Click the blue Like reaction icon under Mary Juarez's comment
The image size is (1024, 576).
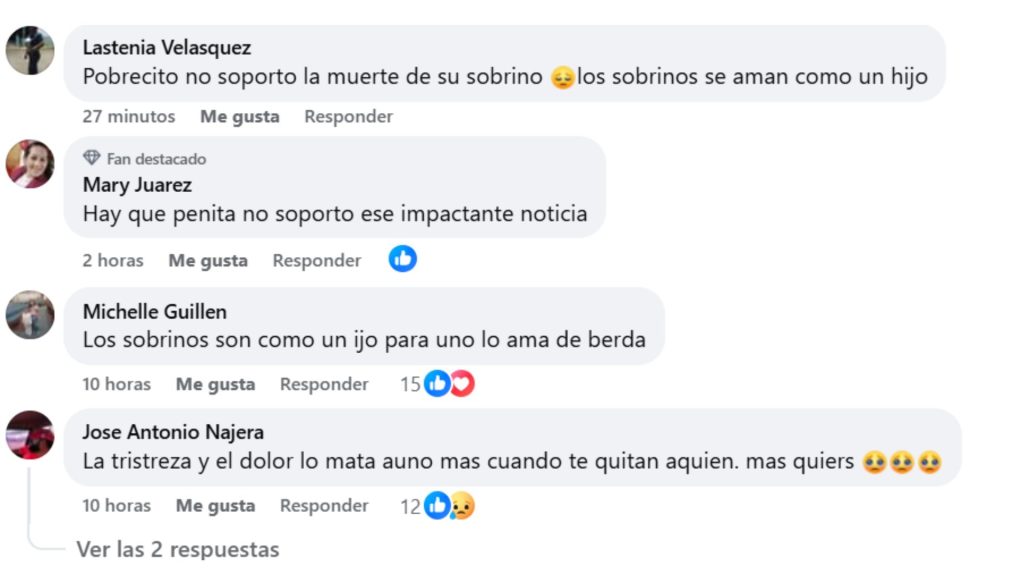click(x=403, y=258)
